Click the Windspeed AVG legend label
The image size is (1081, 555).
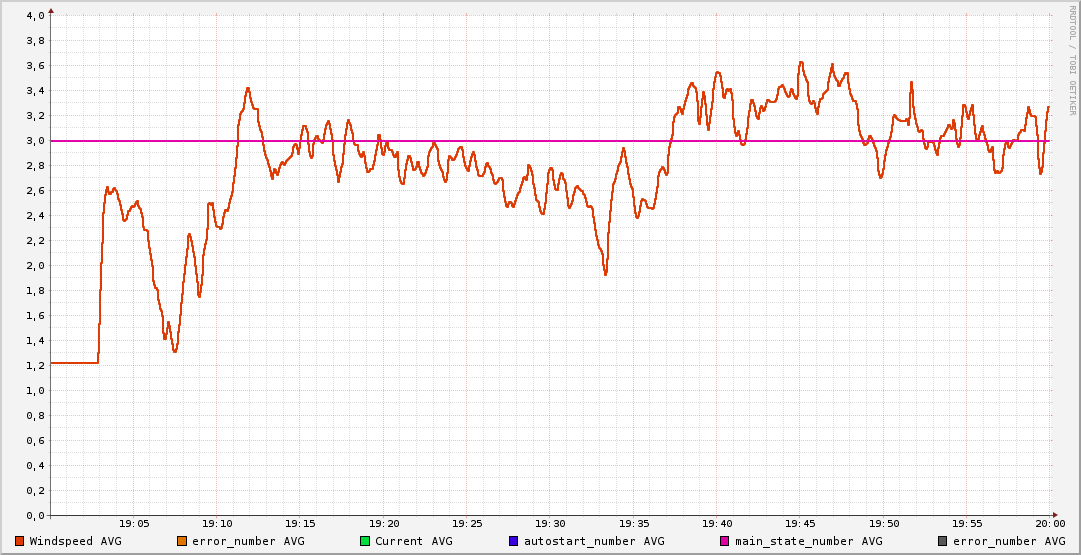pyautogui.click(x=76, y=541)
